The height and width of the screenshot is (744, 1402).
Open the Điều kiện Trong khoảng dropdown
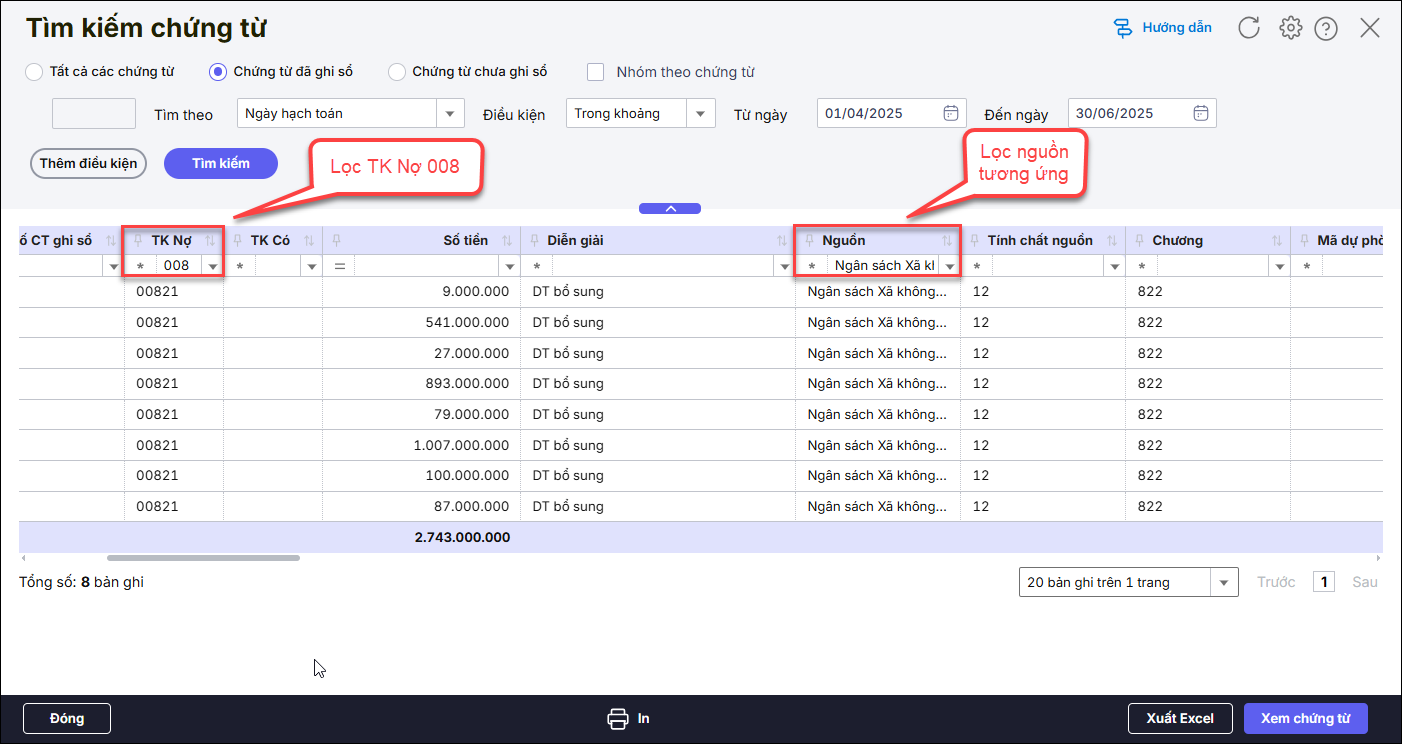[701, 114]
